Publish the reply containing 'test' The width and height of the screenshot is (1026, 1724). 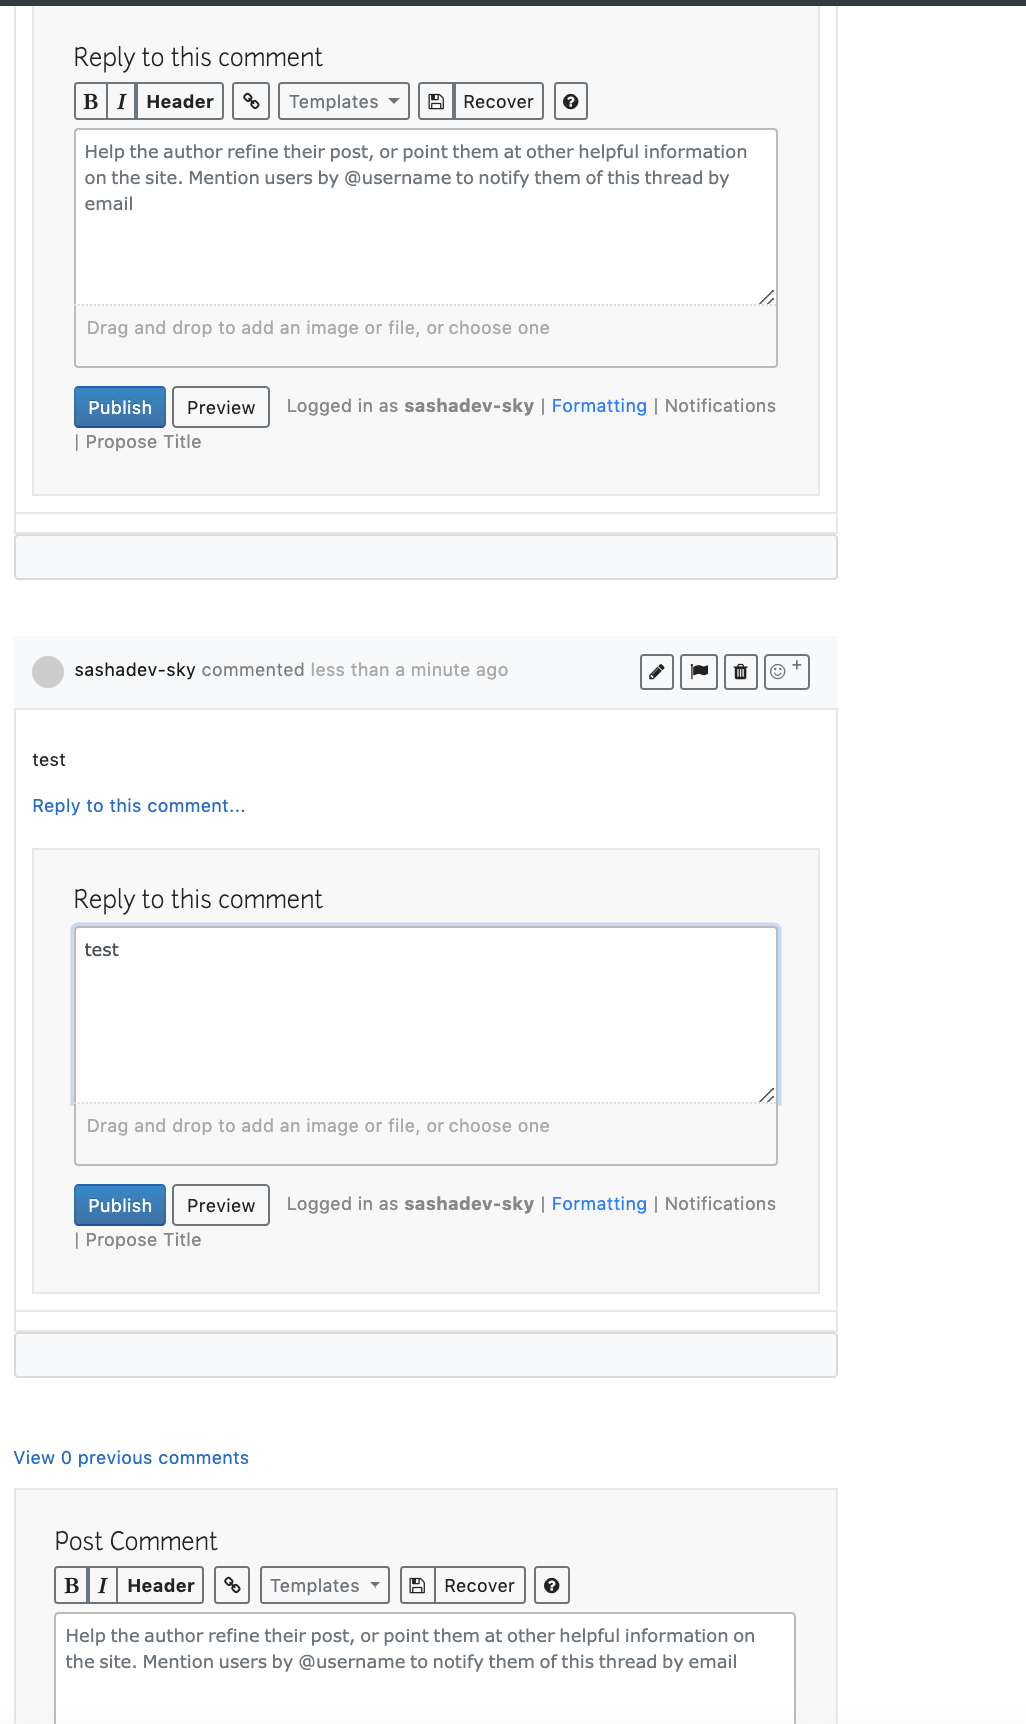[x=119, y=1205]
